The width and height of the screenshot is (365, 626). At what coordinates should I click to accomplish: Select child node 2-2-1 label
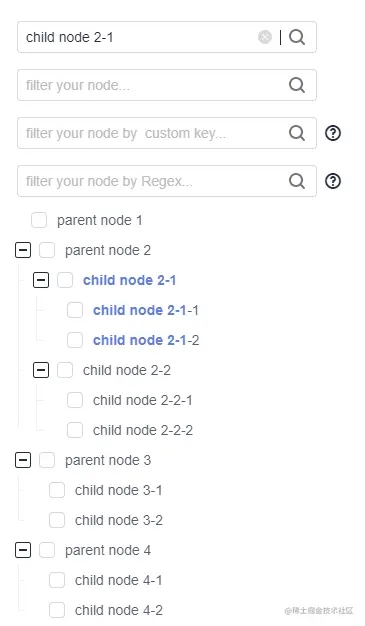[x=143, y=400]
